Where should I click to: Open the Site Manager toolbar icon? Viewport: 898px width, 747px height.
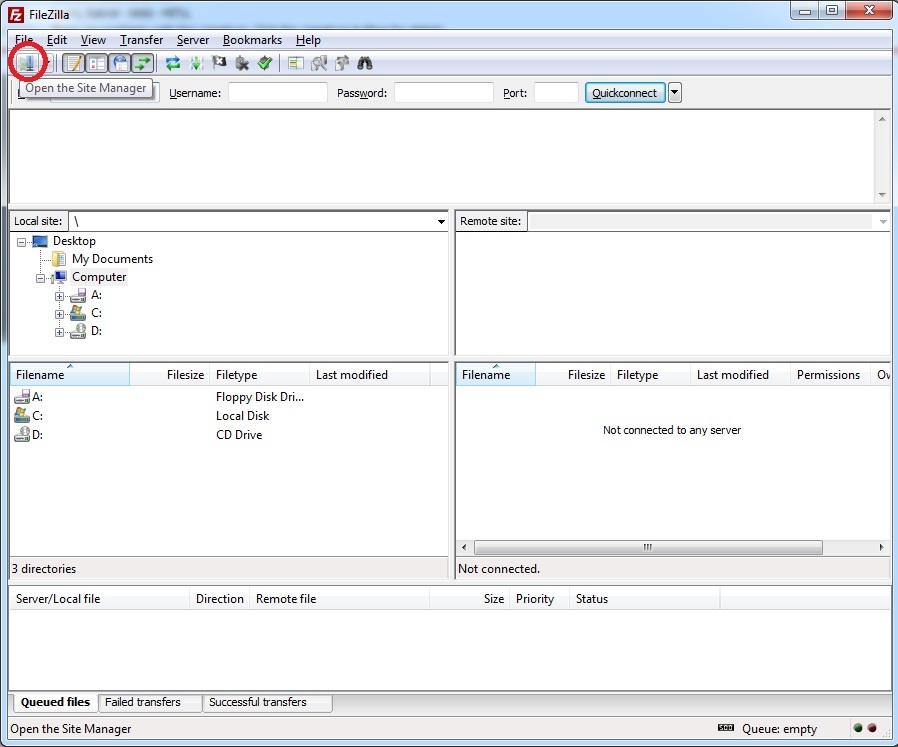click(26, 62)
